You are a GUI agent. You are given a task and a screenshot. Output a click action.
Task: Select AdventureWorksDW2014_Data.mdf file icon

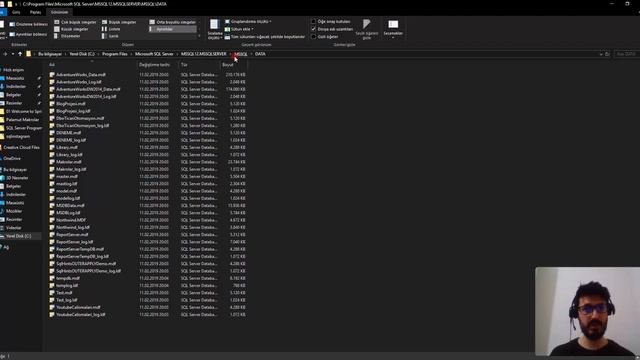pyautogui.click(x=52, y=89)
